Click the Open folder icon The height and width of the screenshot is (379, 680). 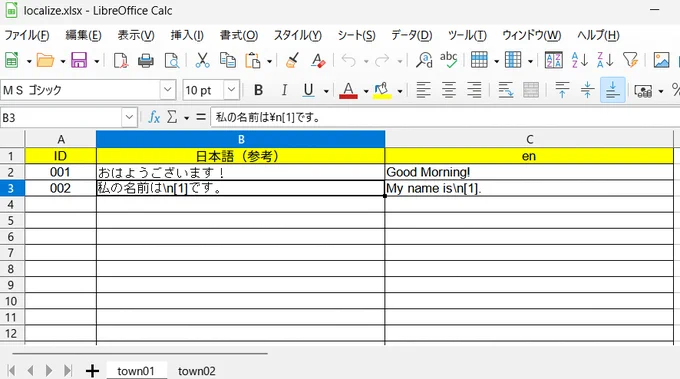[x=45, y=60]
